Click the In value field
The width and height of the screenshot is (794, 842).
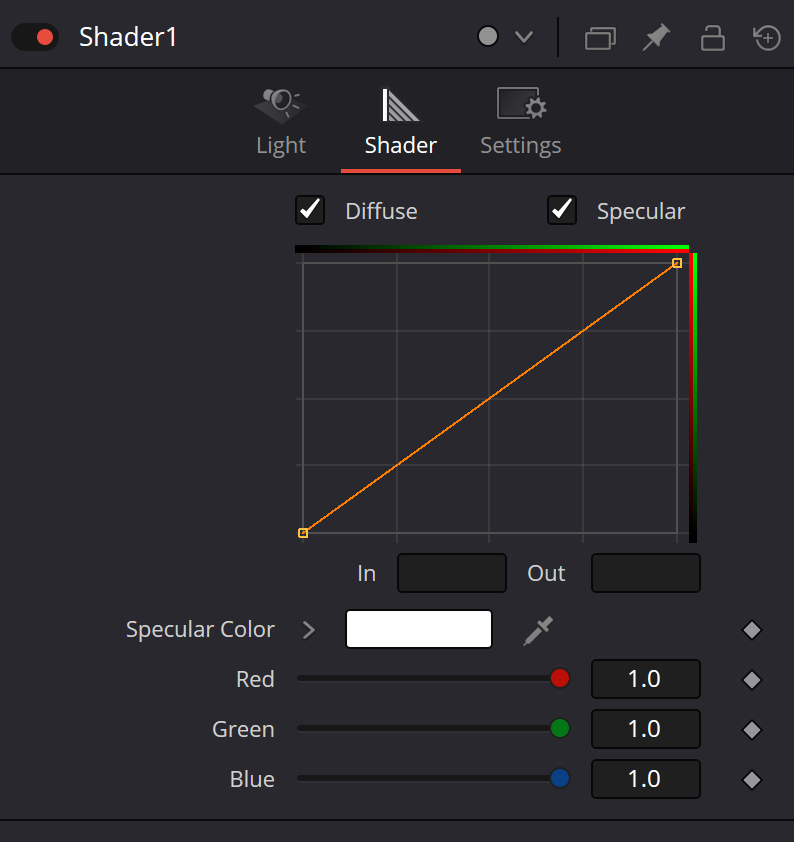click(451, 573)
